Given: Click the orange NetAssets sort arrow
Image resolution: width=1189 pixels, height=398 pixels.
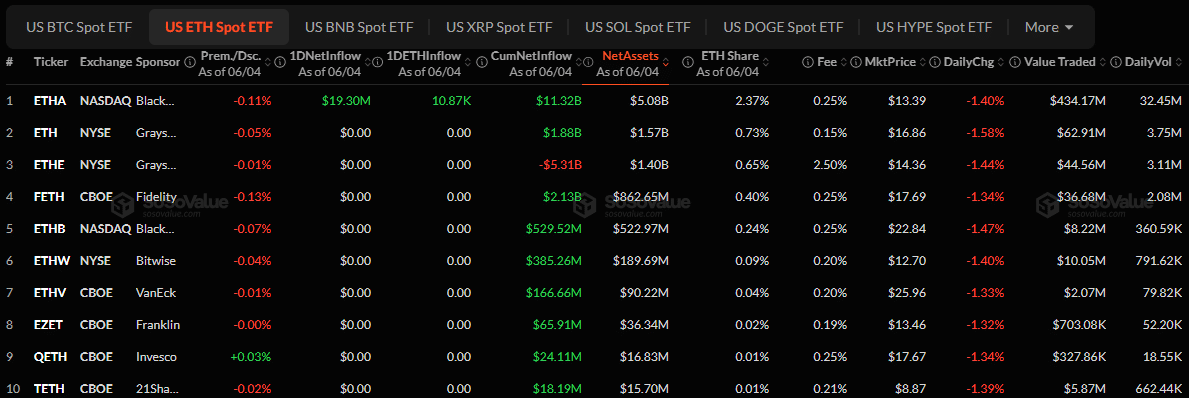Looking at the screenshot, I should pyautogui.click(x=665, y=62).
